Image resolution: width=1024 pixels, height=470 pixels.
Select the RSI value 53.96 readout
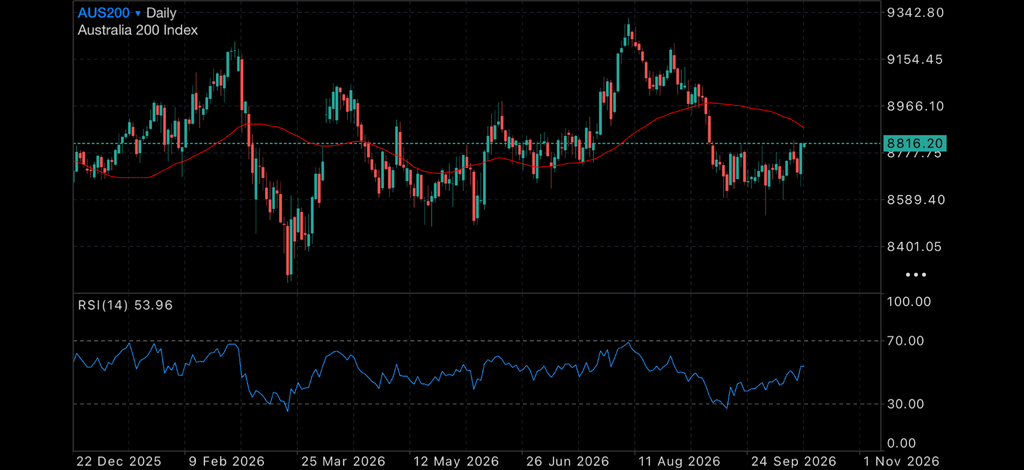point(153,305)
